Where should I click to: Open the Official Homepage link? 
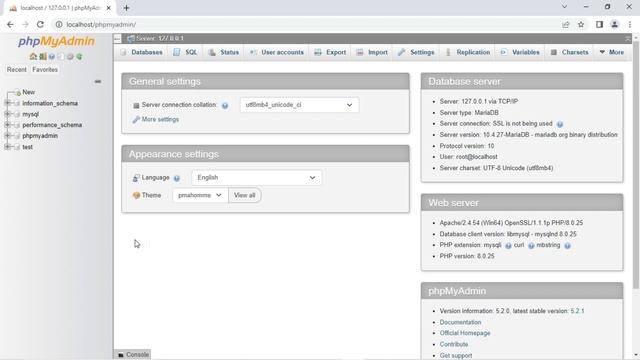tap(465, 333)
